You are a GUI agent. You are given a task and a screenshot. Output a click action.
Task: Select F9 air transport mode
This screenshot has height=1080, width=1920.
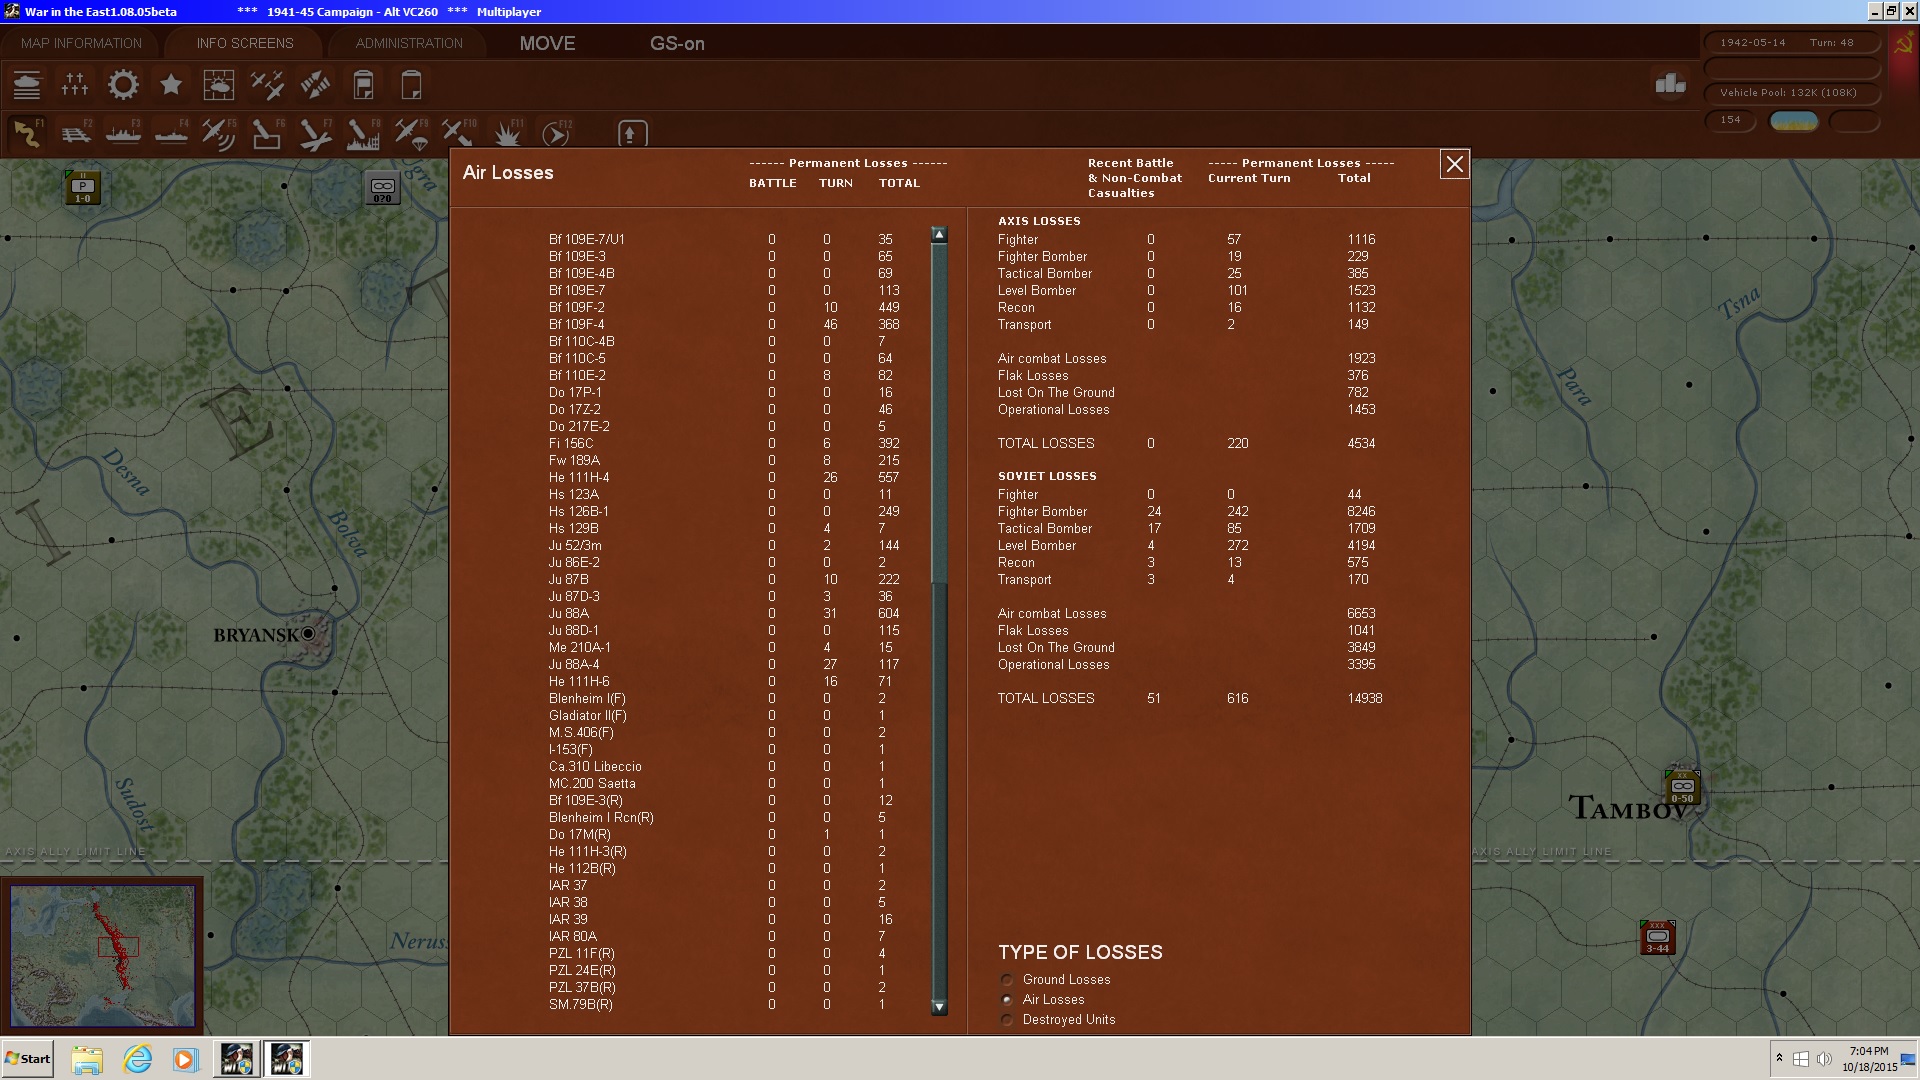[x=411, y=133]
